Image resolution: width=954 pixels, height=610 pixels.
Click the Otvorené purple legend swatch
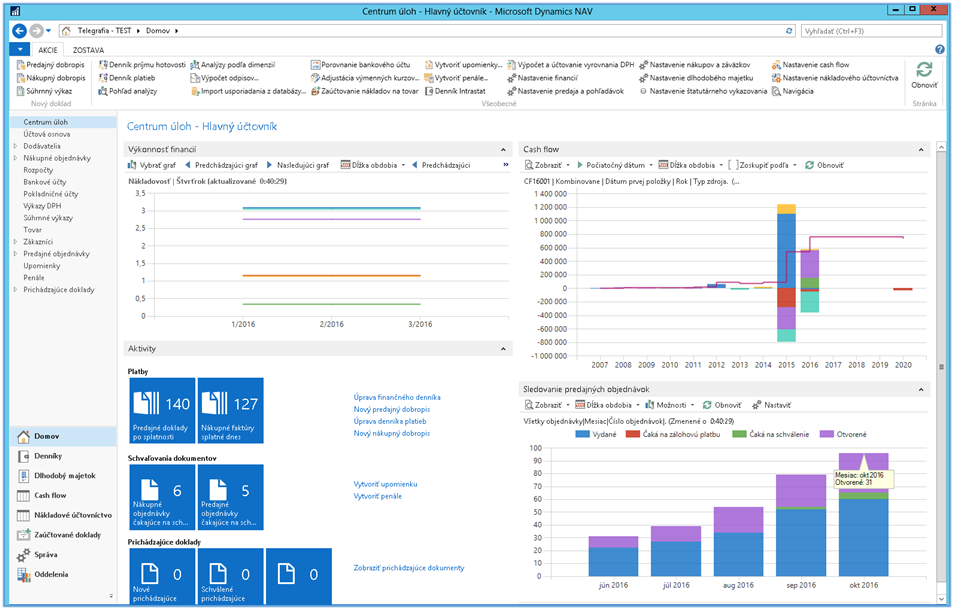pos(827,434)
